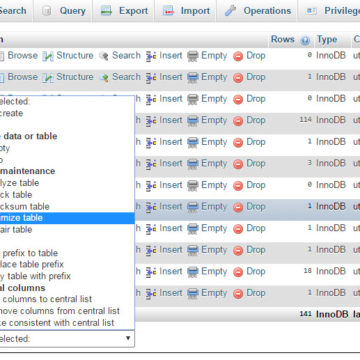
Task: Switch to the Import tab
Action: [x=186, y=11]
